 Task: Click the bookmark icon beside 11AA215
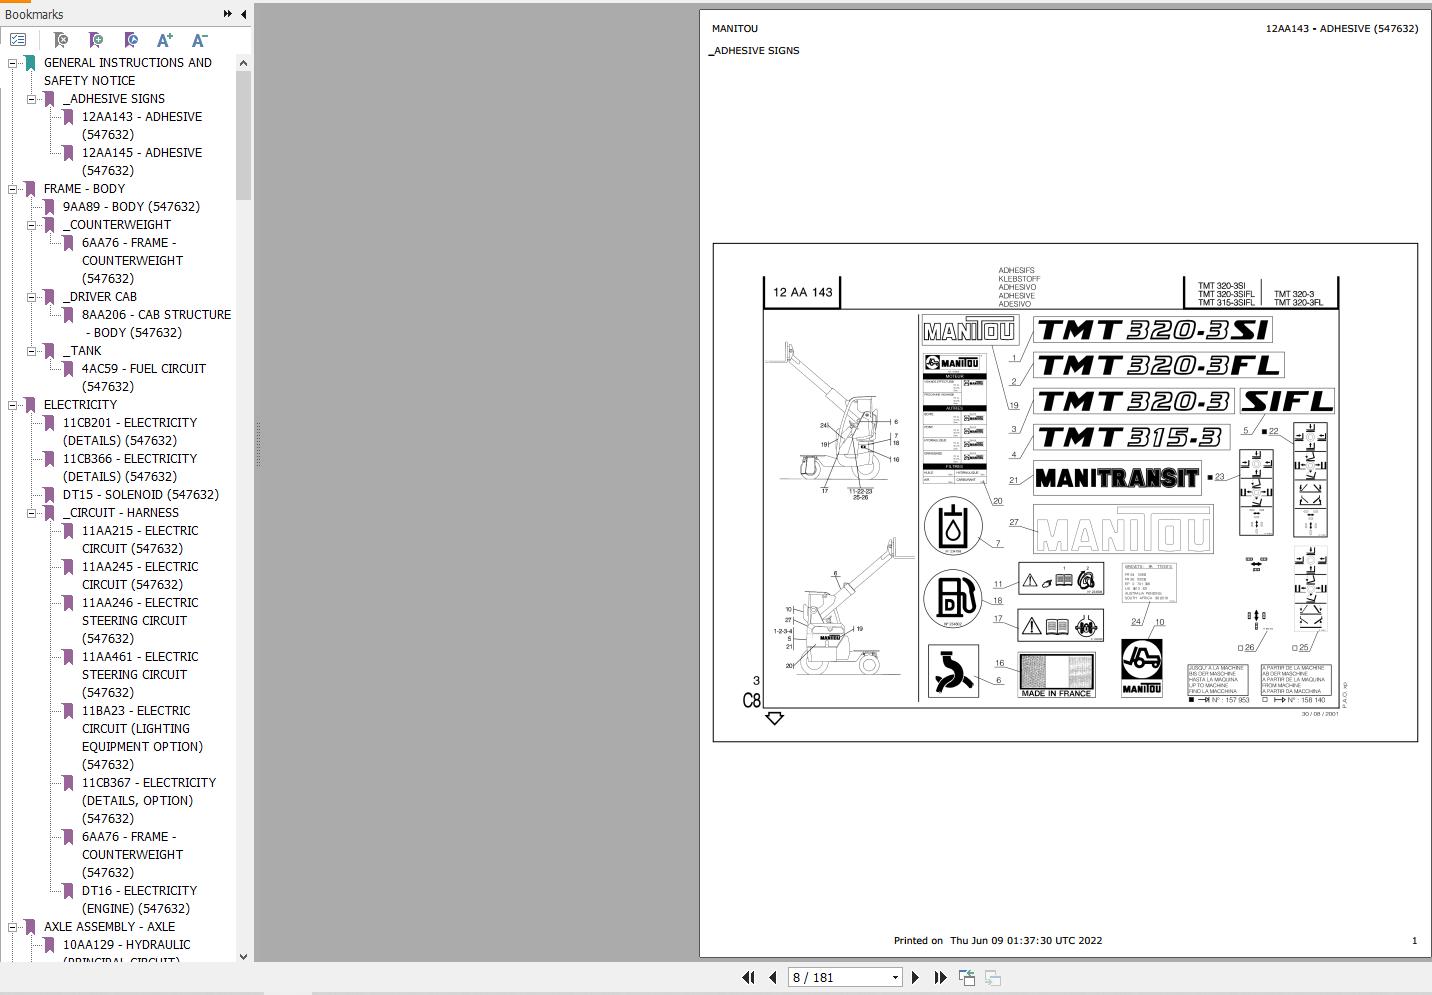(68, 531)
